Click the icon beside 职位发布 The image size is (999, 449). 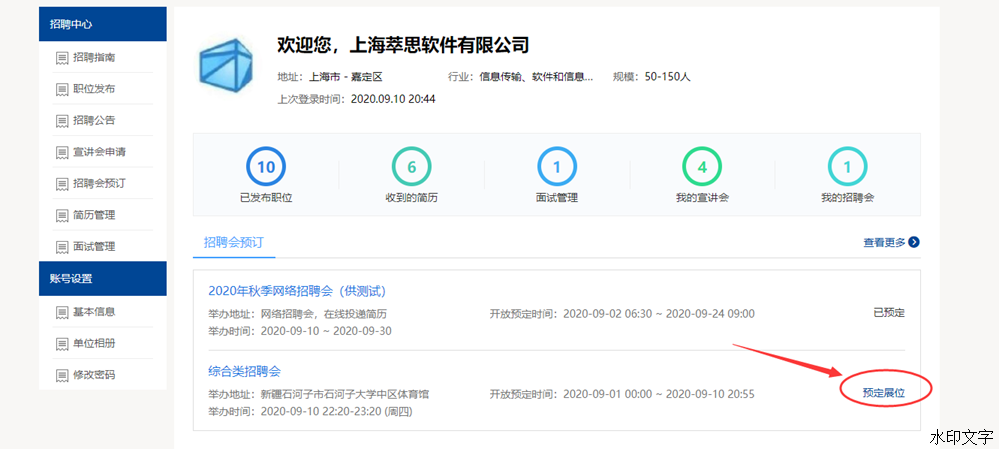(62, 90)
